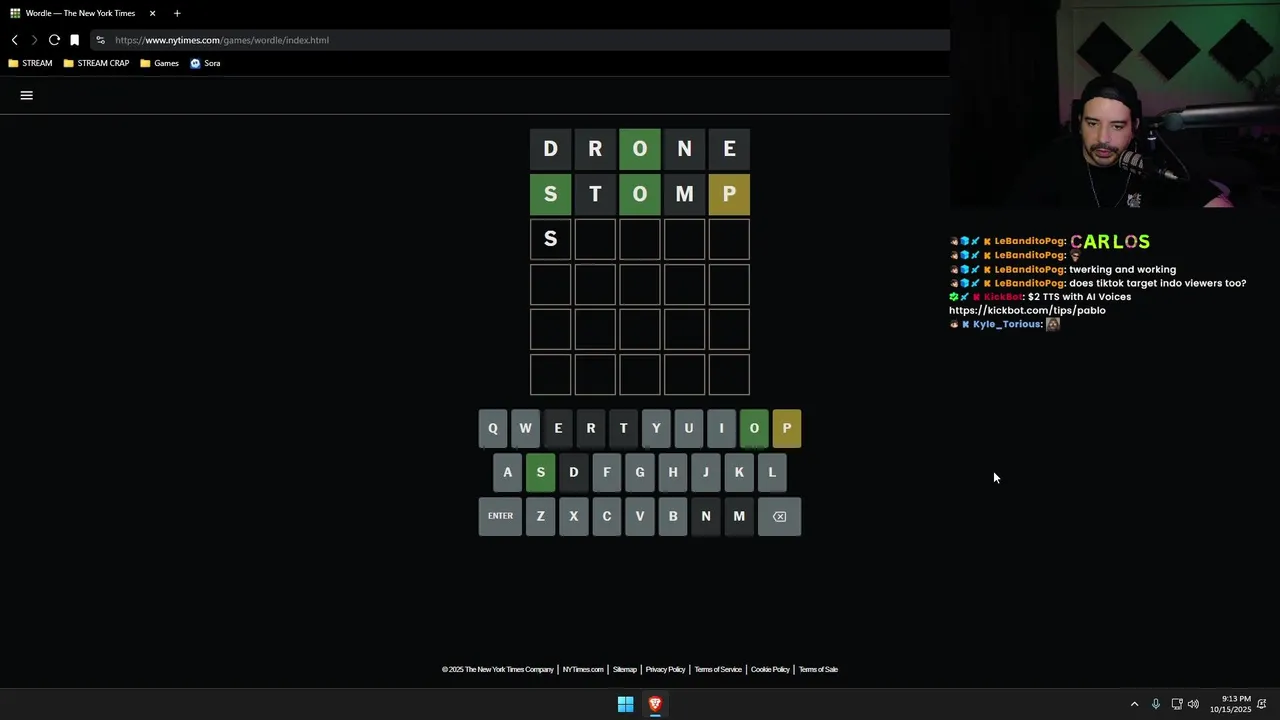Click the U key on Wordle keyboard
This screenshot has height=720, width=1280.
click(x=688, y=428)
